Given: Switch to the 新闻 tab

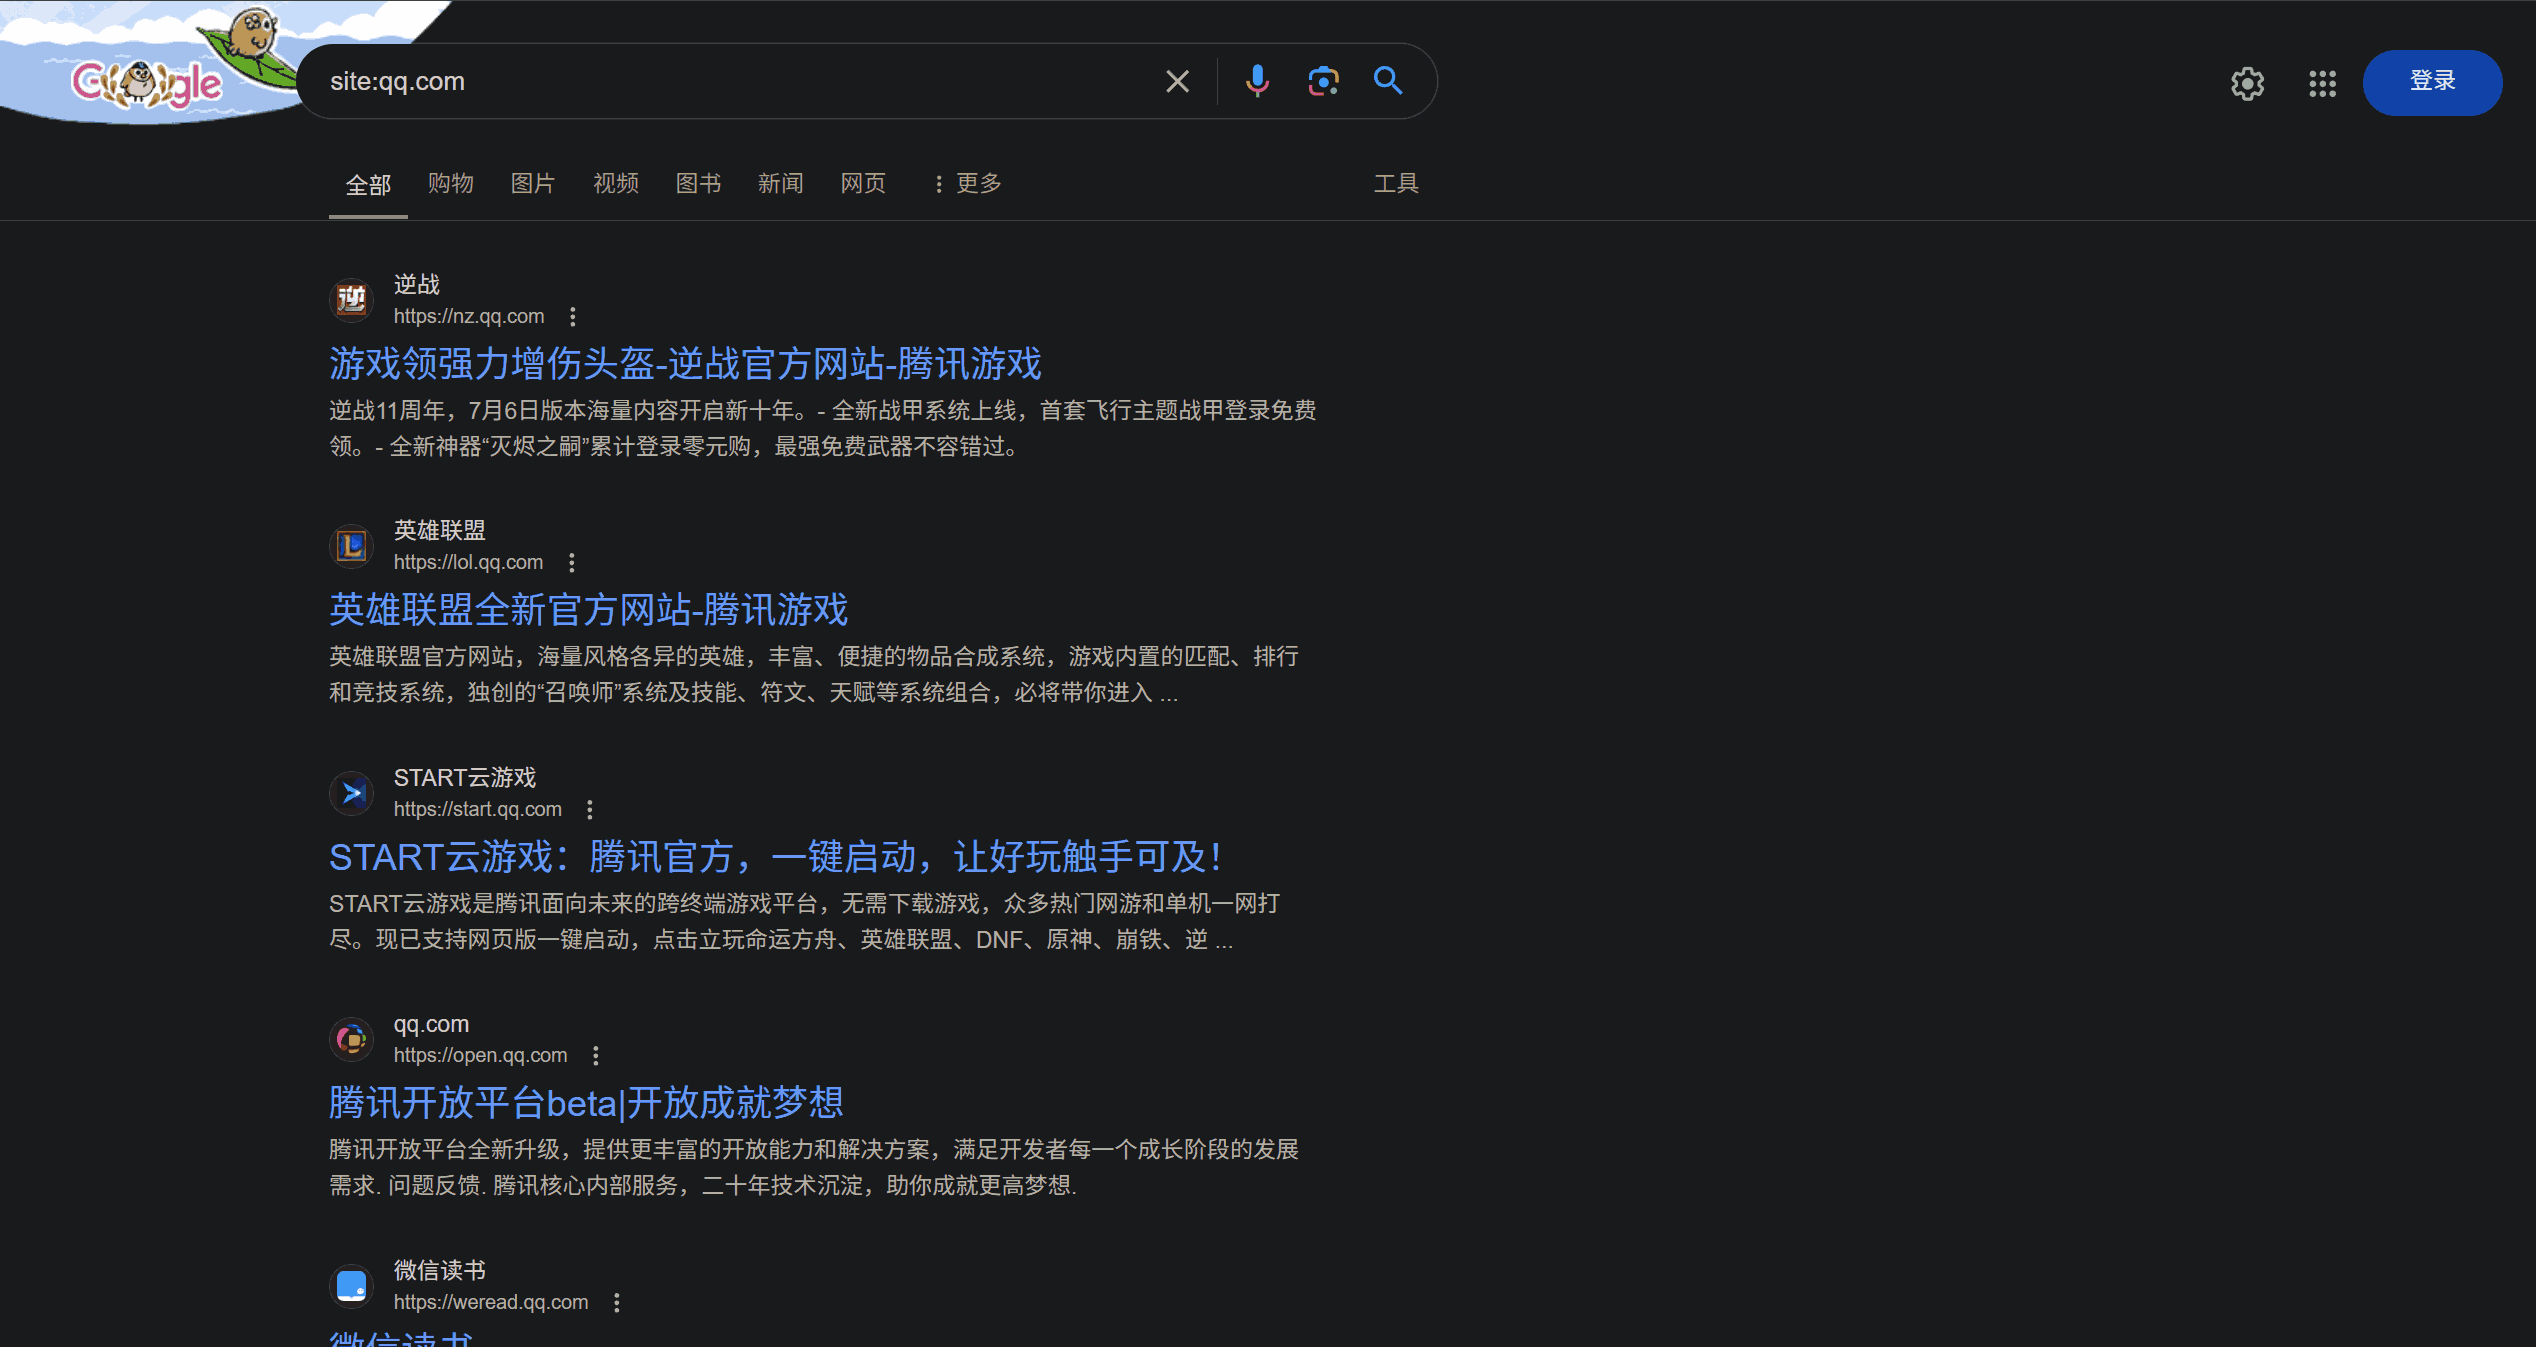Looking at the screenshot, I should tap(781, 183).
